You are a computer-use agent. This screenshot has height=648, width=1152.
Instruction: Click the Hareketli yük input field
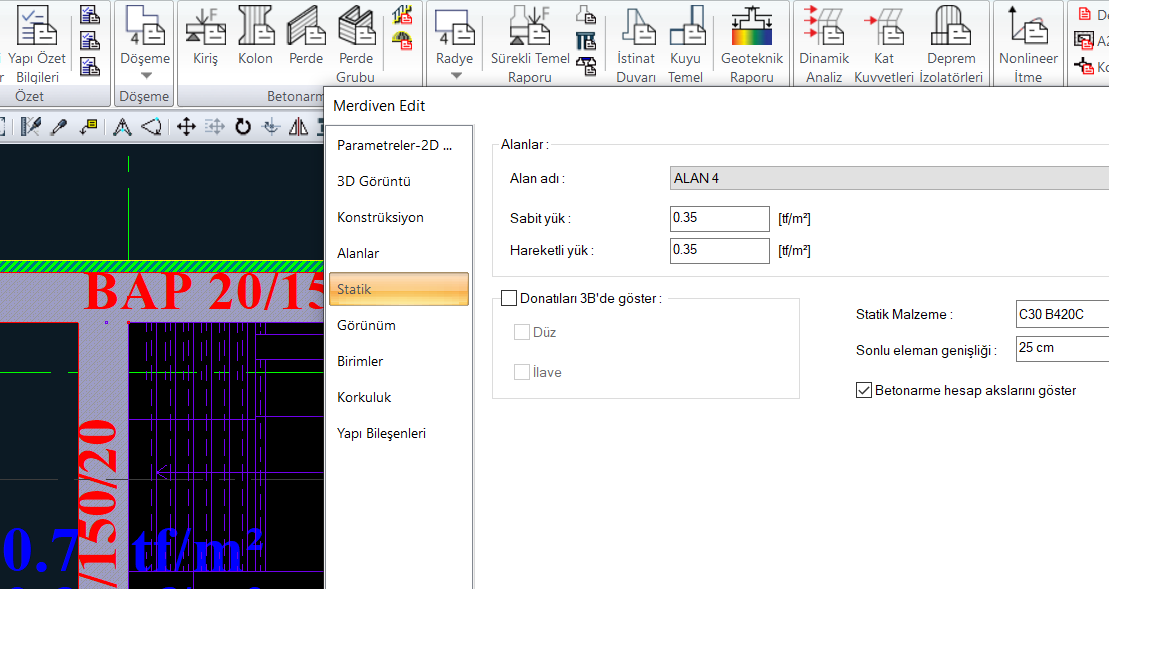coord(719,250)
